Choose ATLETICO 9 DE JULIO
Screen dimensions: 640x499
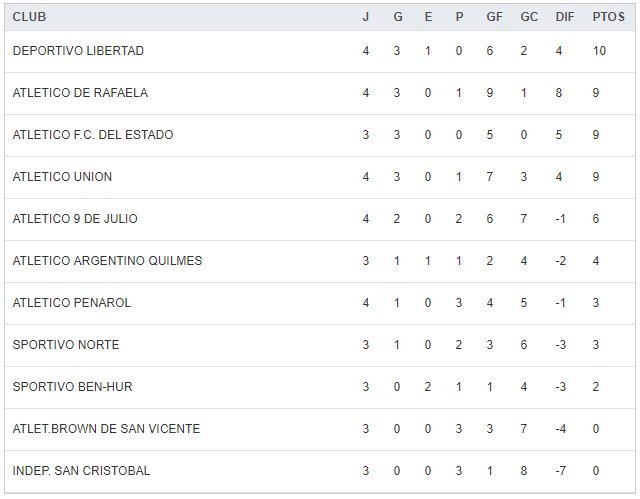click(x=75, y=219)
